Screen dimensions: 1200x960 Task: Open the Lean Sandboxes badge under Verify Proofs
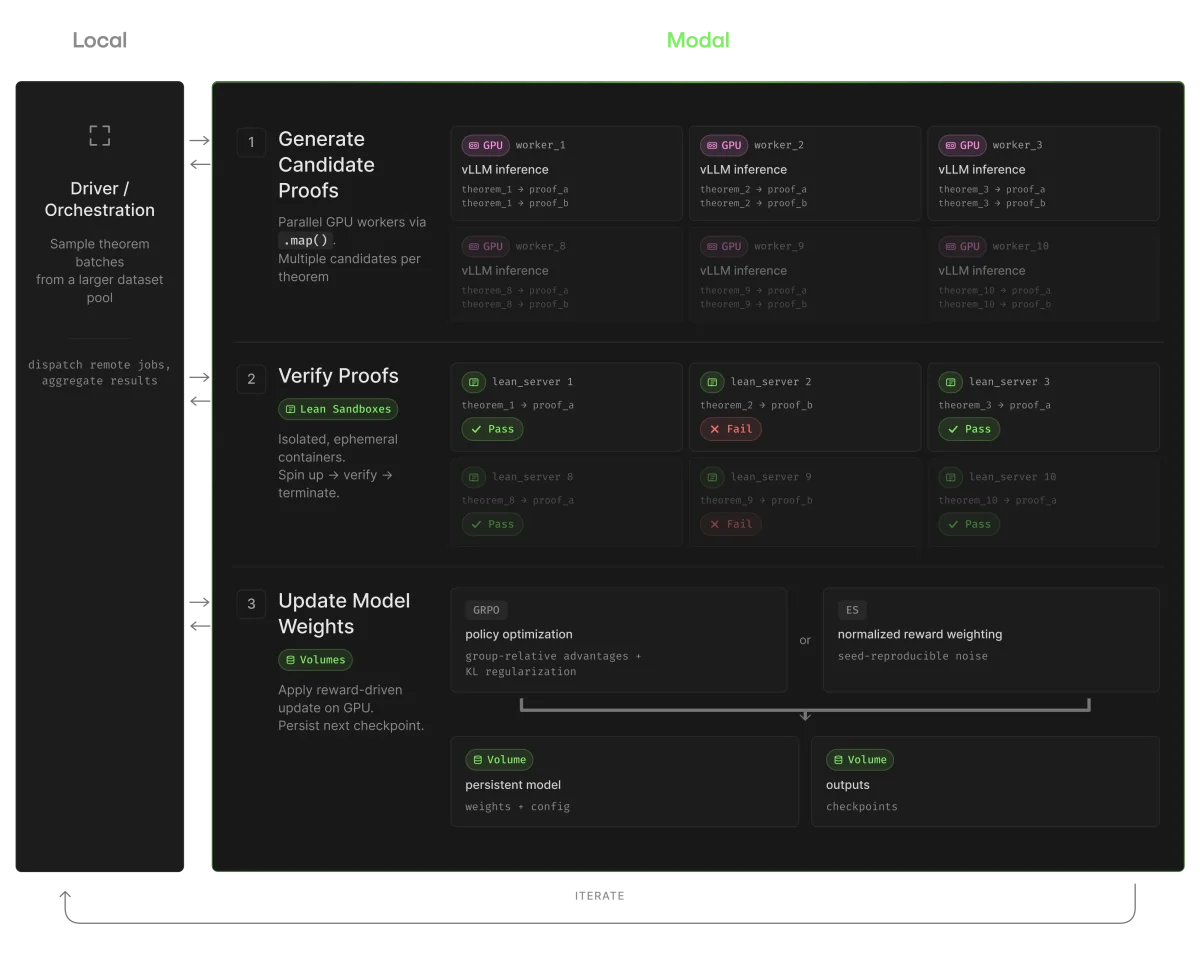tap(338, 409)
